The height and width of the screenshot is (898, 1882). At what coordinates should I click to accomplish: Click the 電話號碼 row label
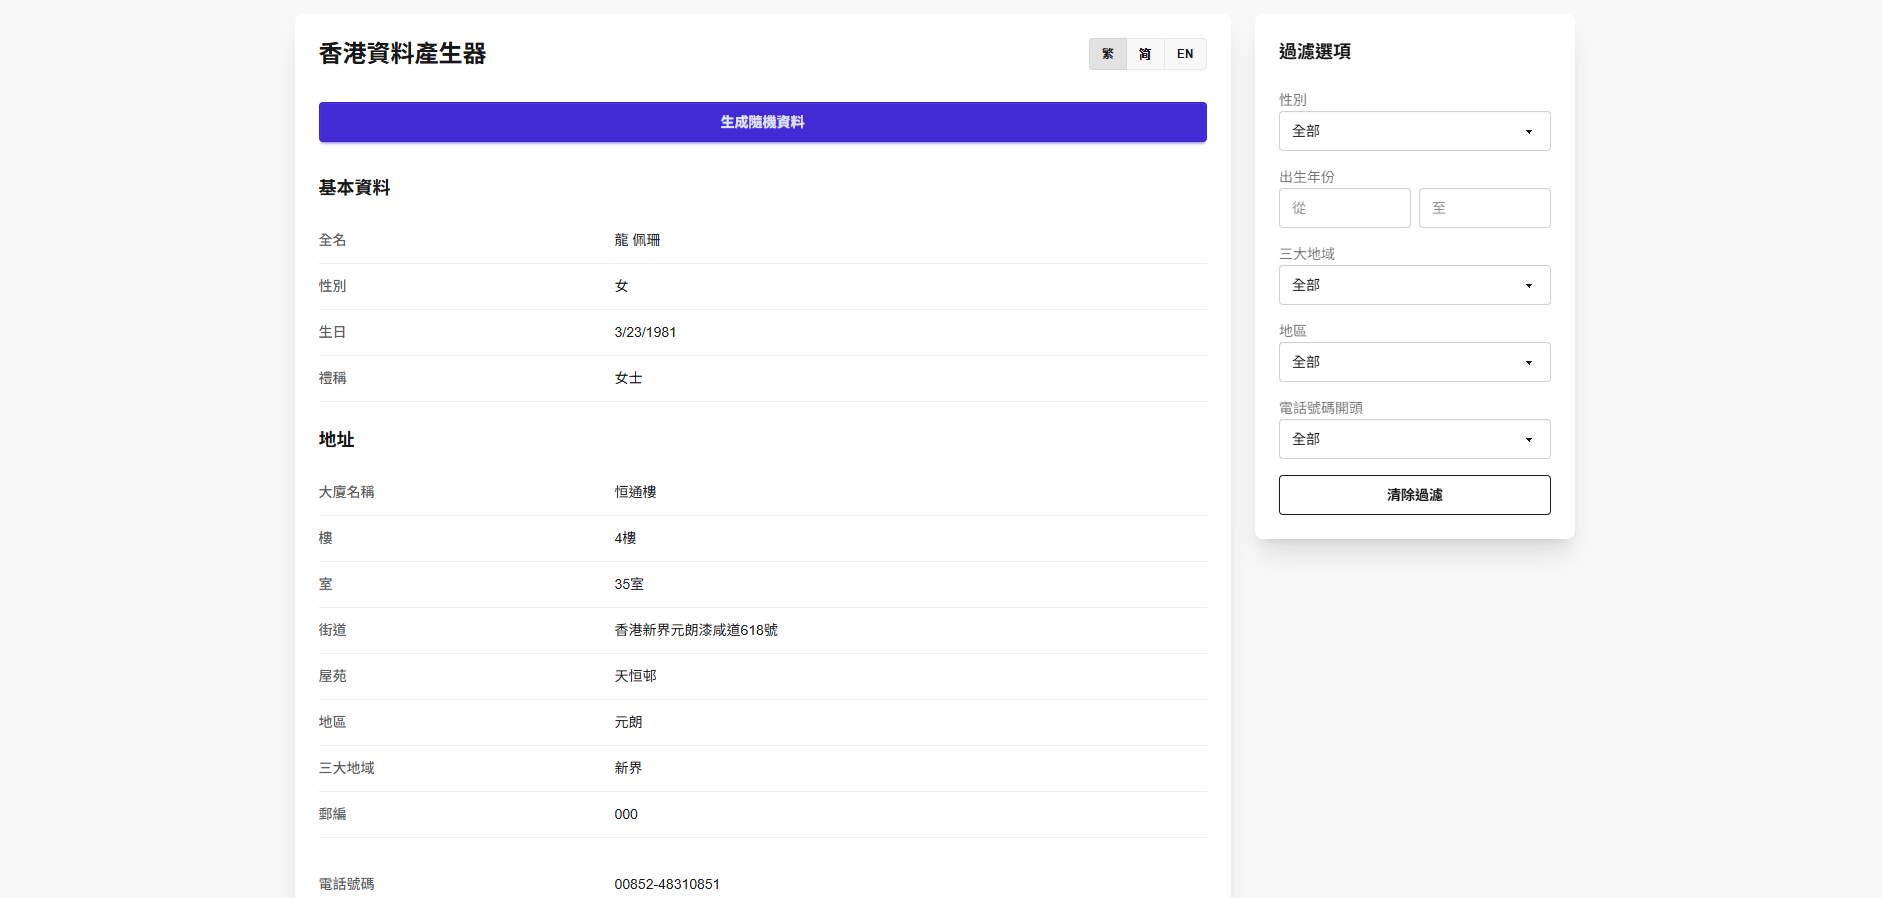click(x=346, y=884)
